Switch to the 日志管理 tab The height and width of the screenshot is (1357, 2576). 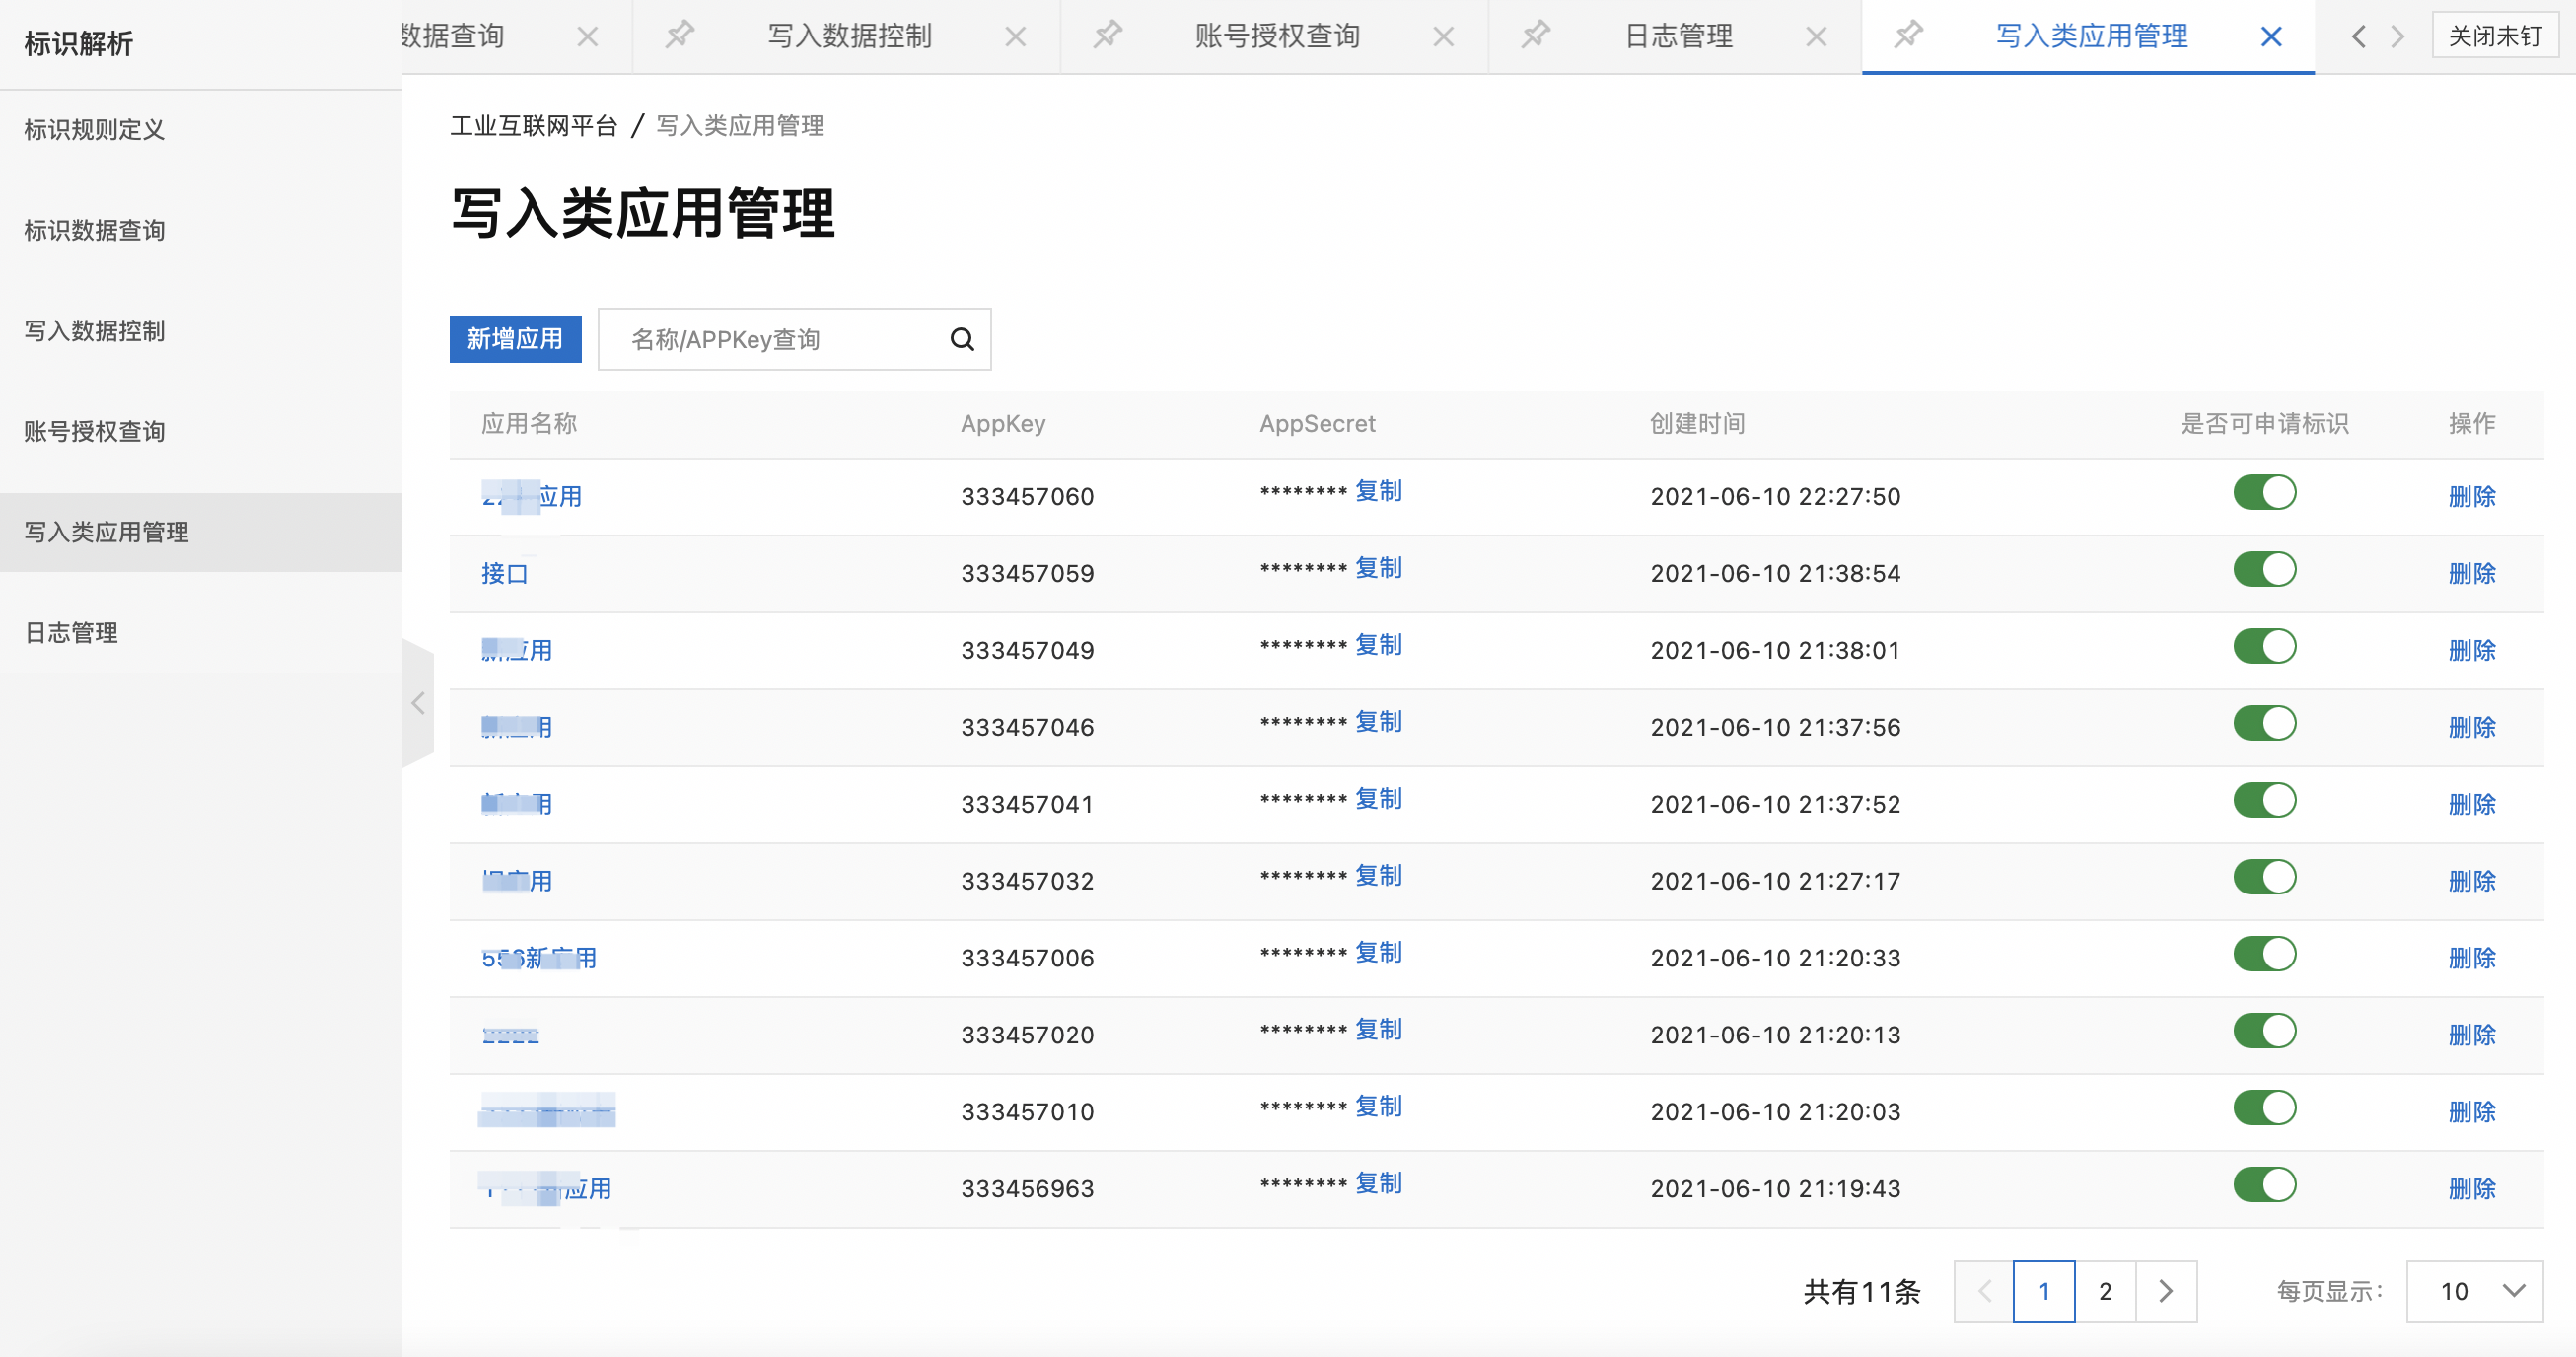pos(1679,36)
